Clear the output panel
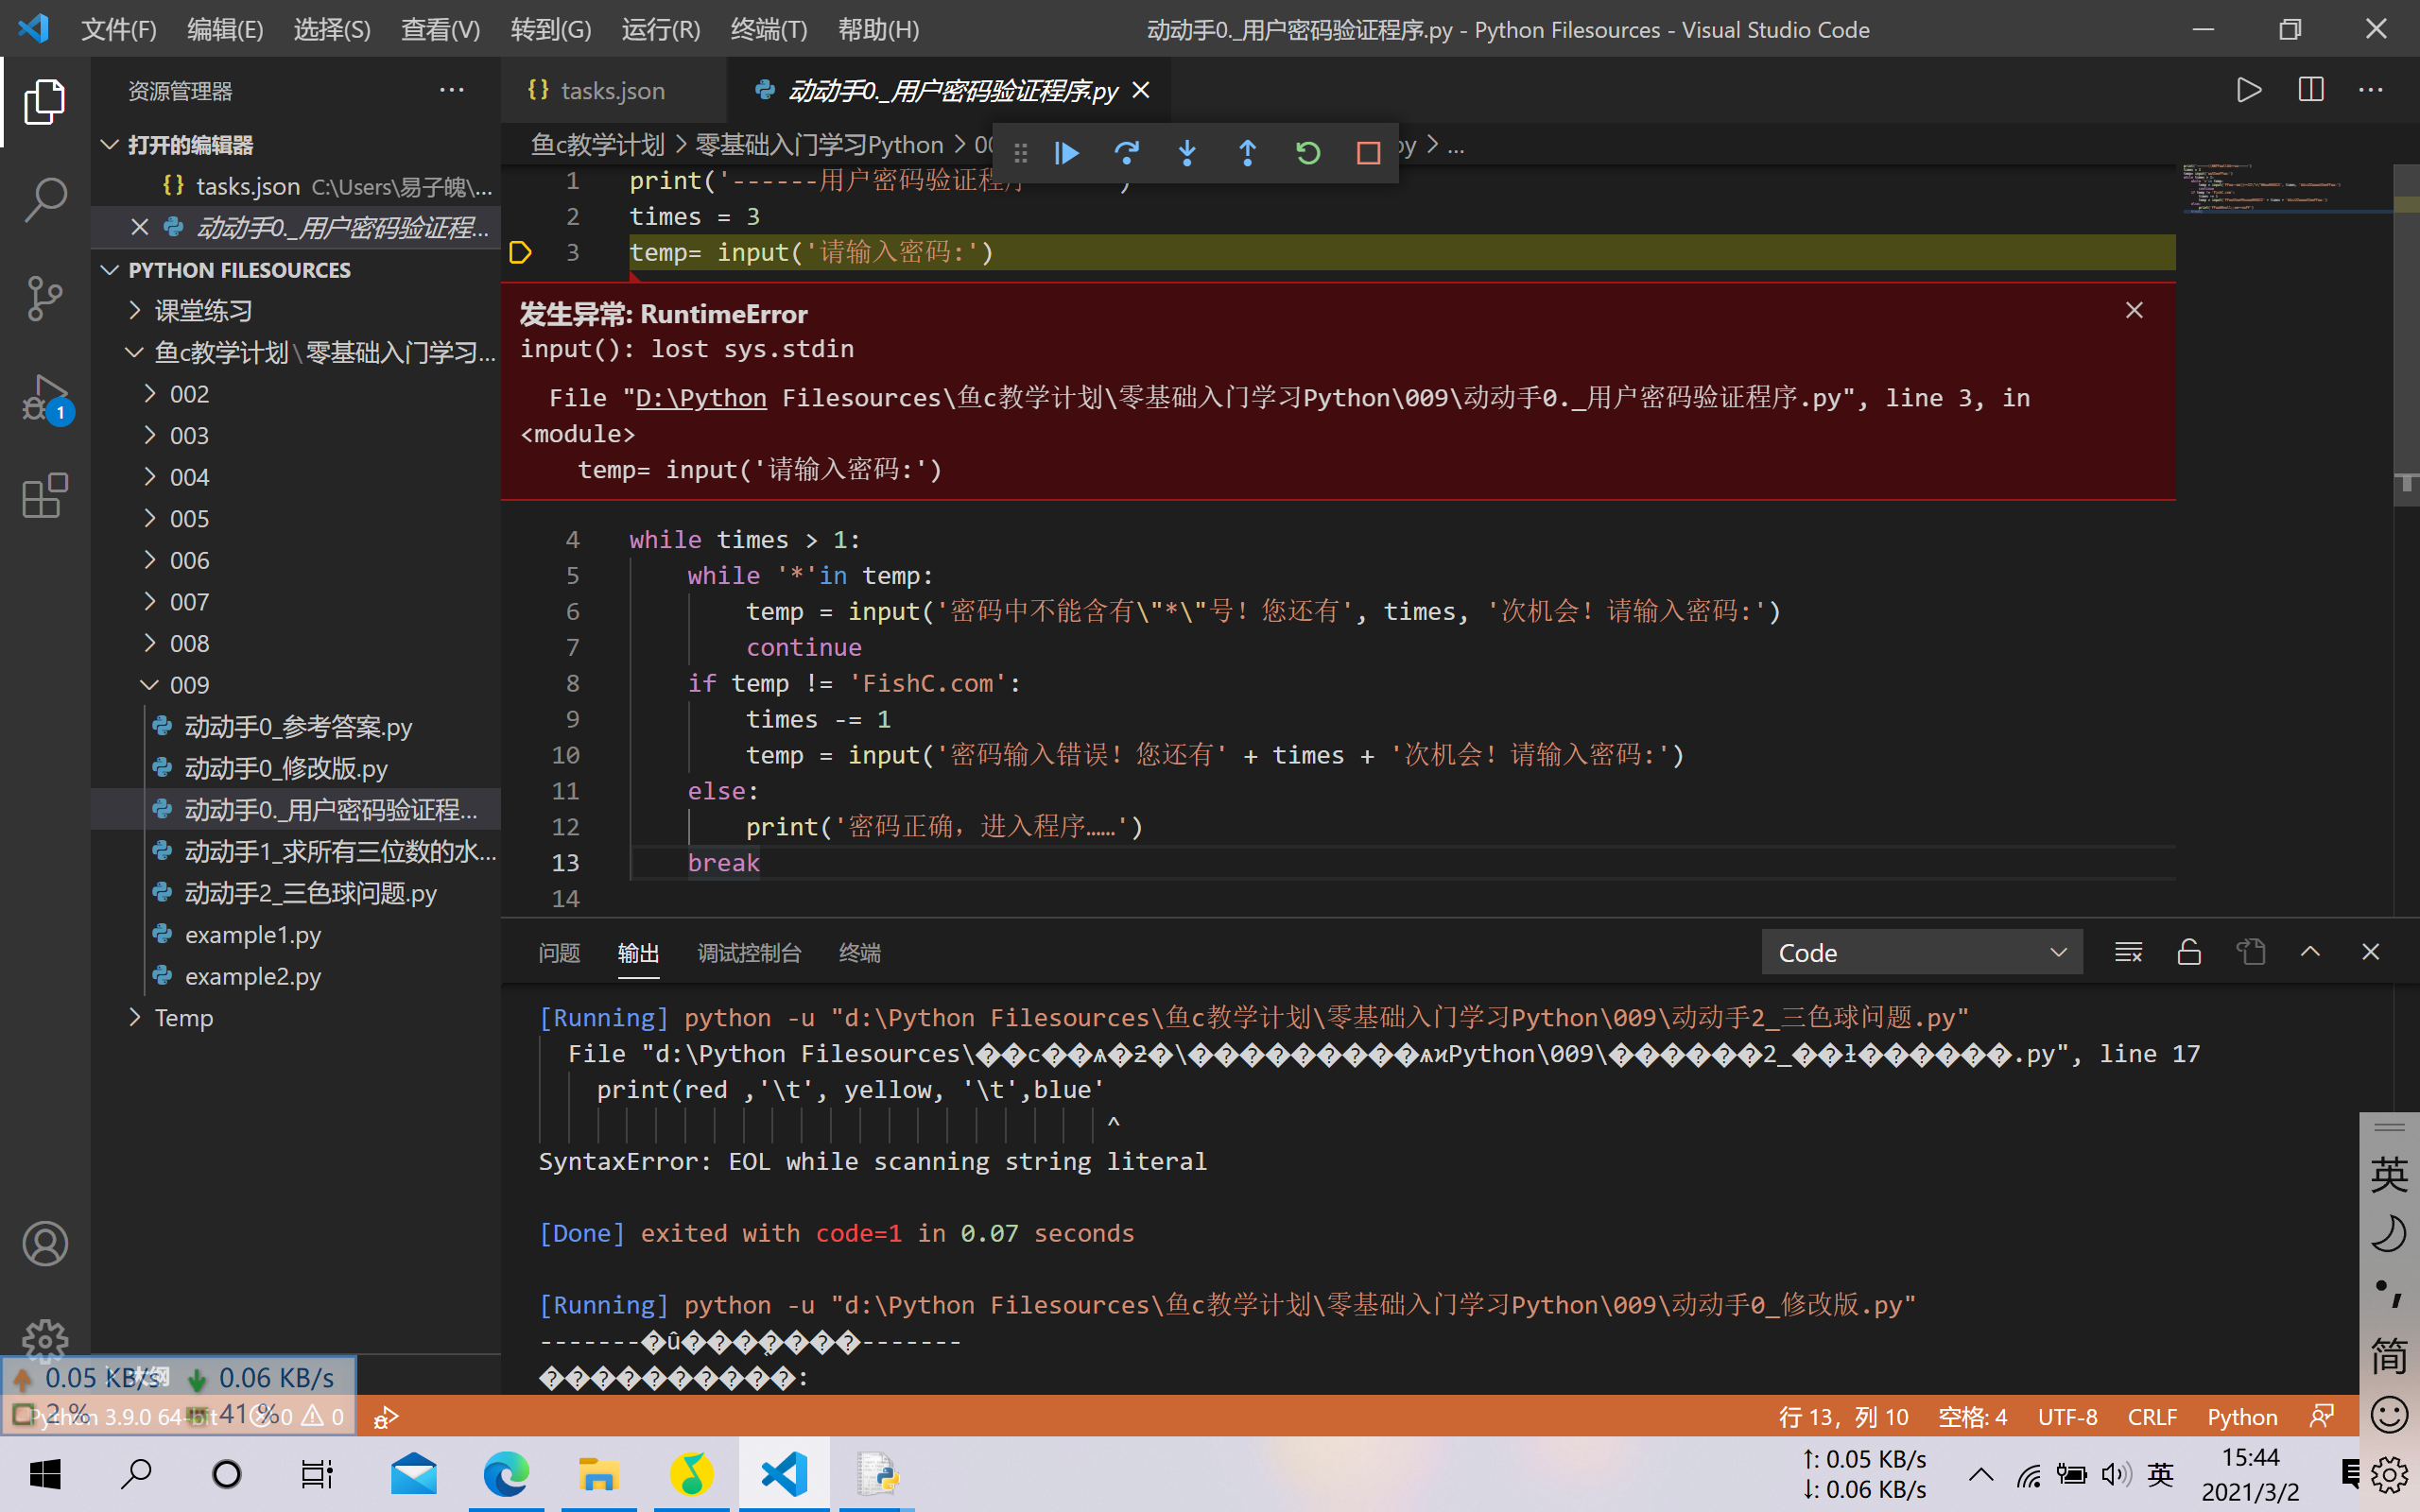Screen dimensions: 2420x1512 pyautogui.click(x=2128, y=952)
